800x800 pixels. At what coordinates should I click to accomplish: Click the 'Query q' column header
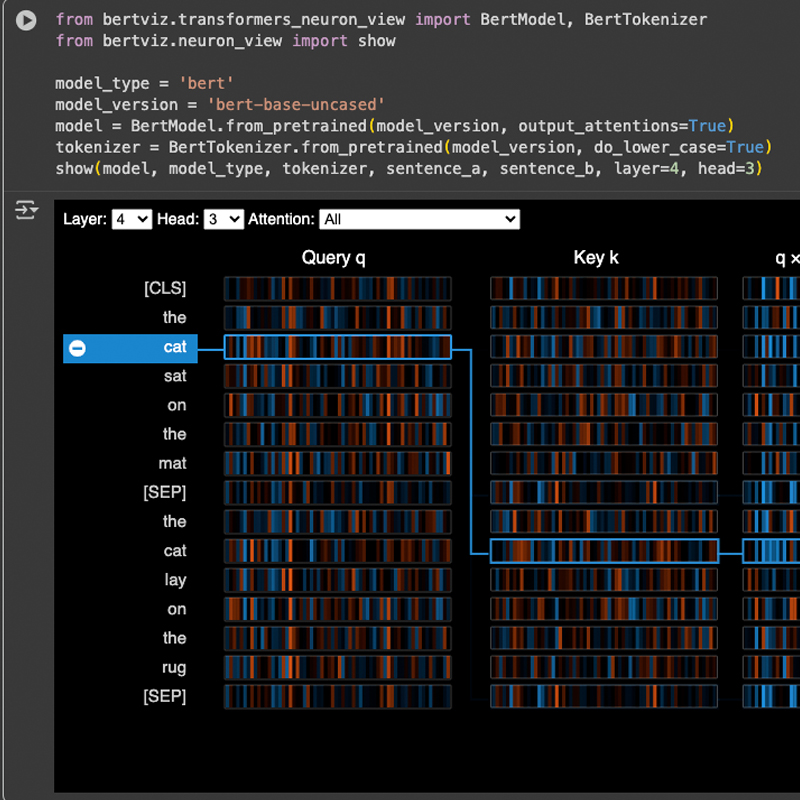click(333, 258)
